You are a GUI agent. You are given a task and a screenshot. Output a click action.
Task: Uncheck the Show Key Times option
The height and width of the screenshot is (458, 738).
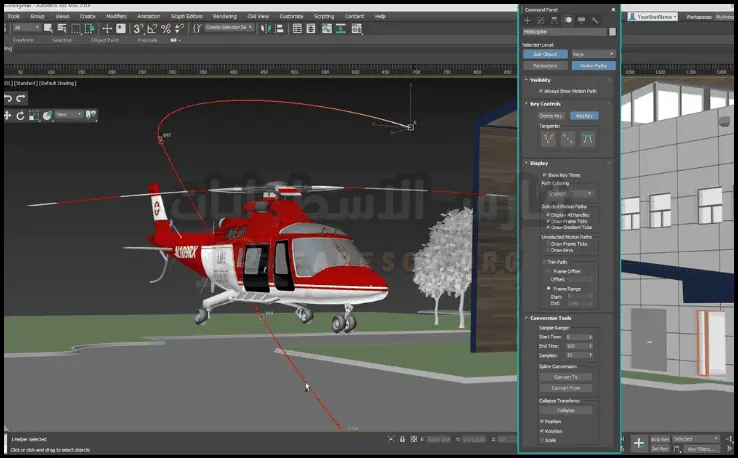[x=544, y=175]
